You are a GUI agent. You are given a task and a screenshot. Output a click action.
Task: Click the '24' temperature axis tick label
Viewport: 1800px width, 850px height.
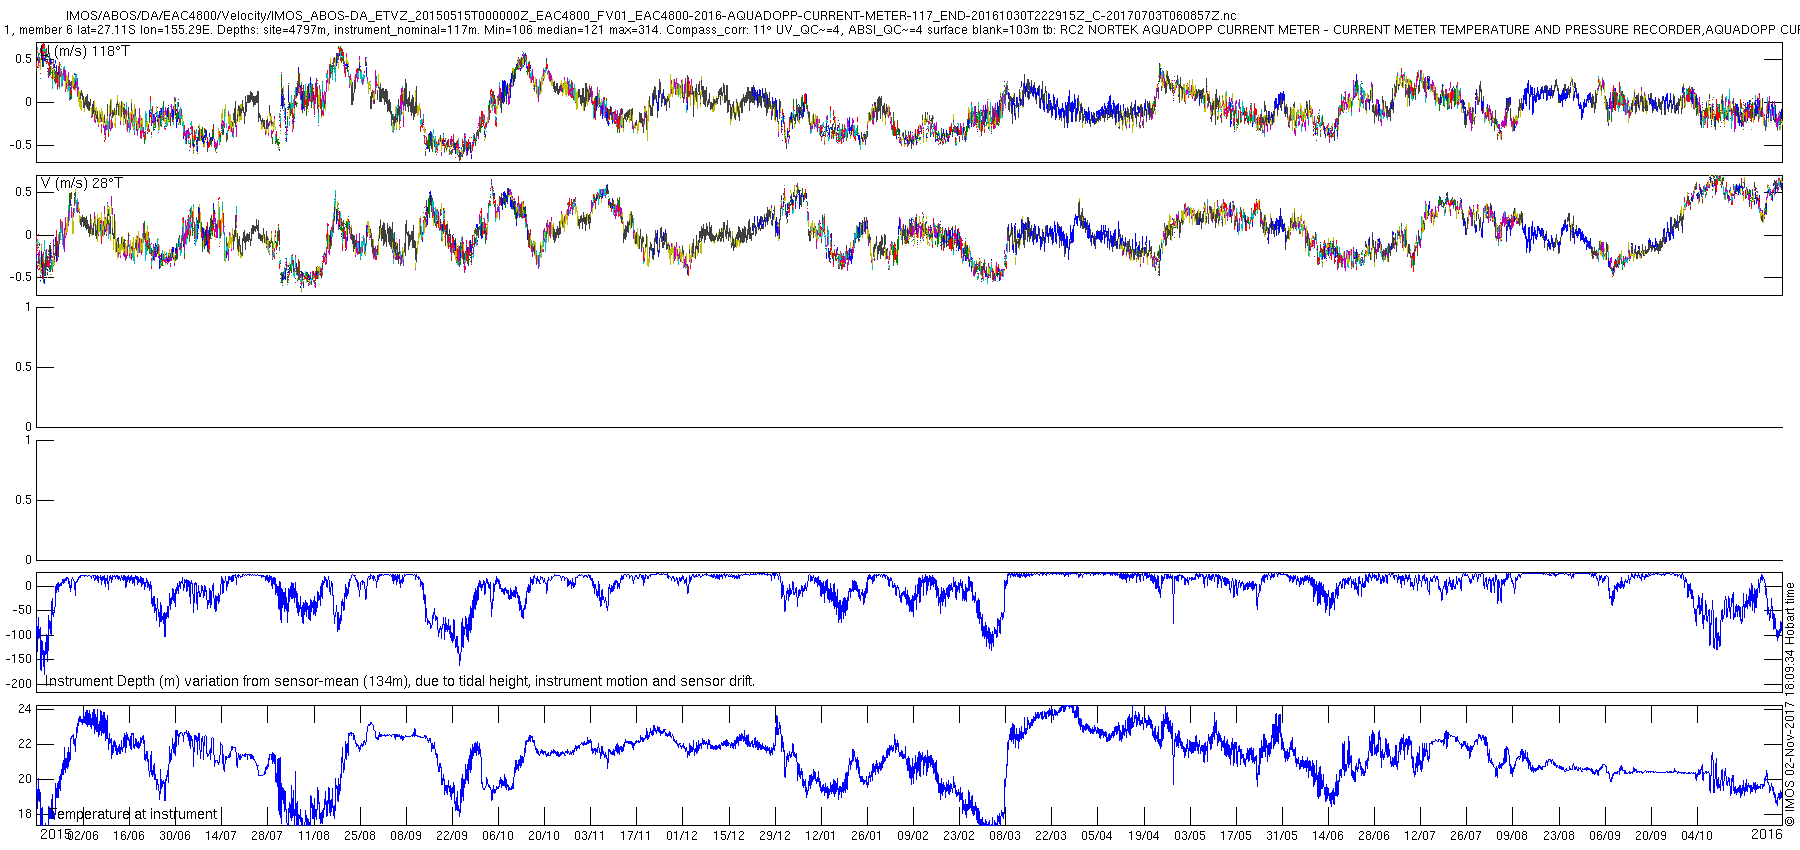25,709
